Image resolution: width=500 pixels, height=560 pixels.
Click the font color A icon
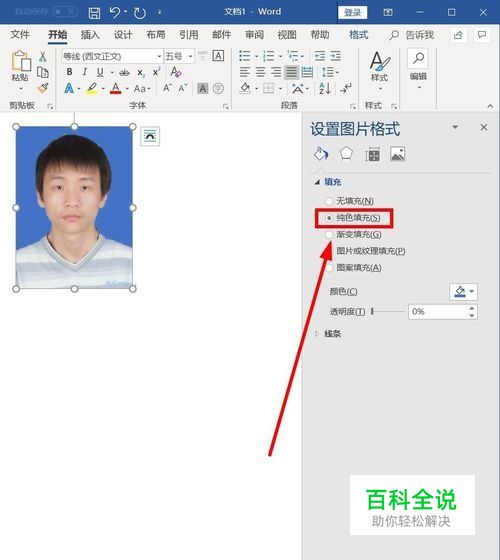coord(115,88)
